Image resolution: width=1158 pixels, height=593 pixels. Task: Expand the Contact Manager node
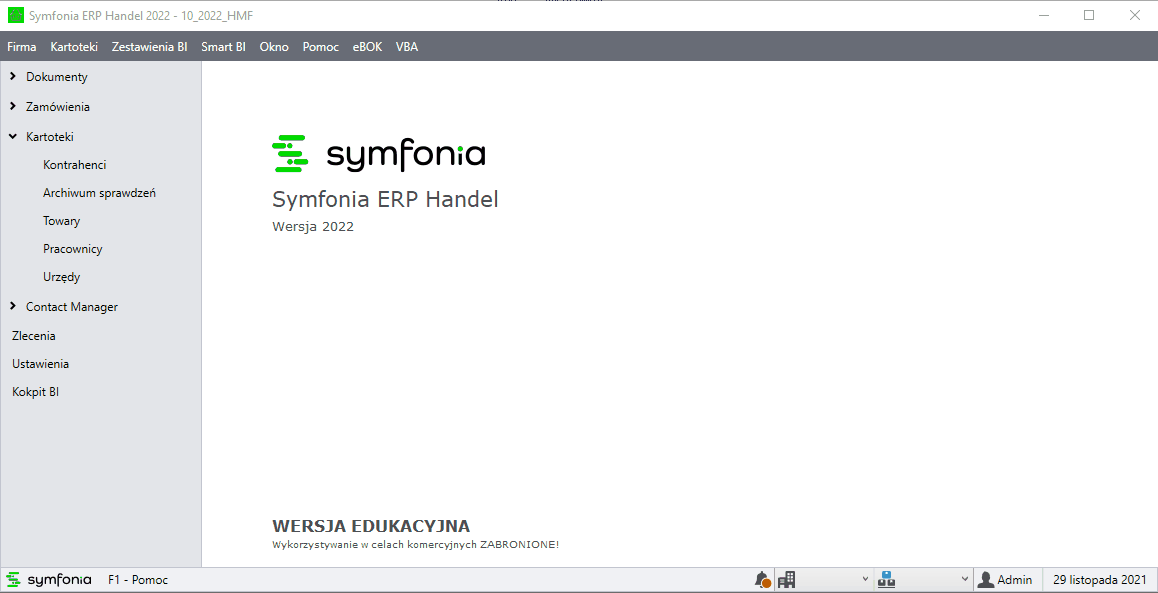click(x=13, y=306)
